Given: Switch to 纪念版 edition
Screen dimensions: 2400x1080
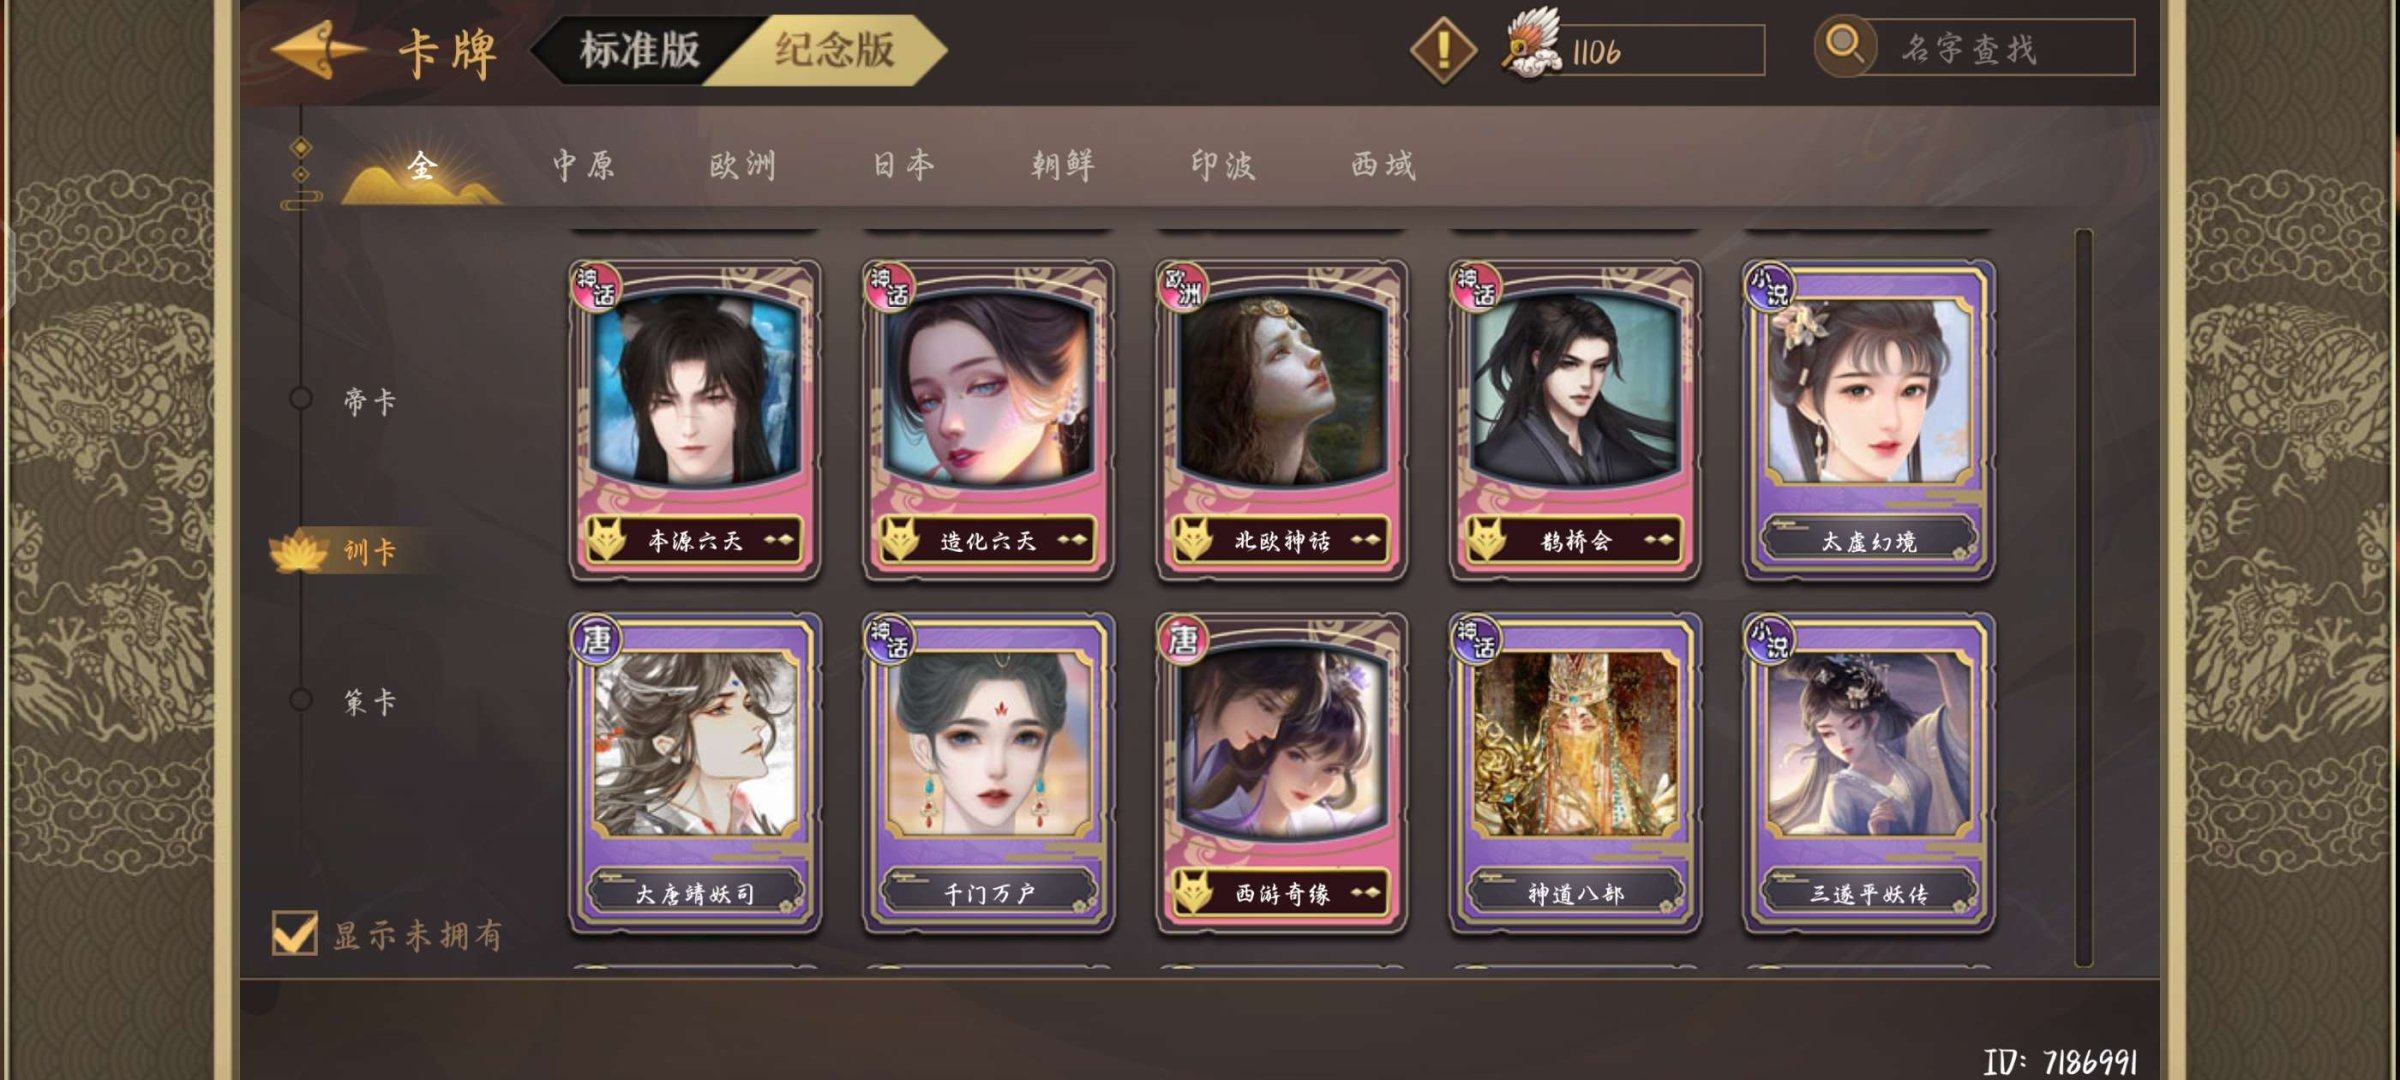Looking at the screenshot, I should [x=832, y=50].
